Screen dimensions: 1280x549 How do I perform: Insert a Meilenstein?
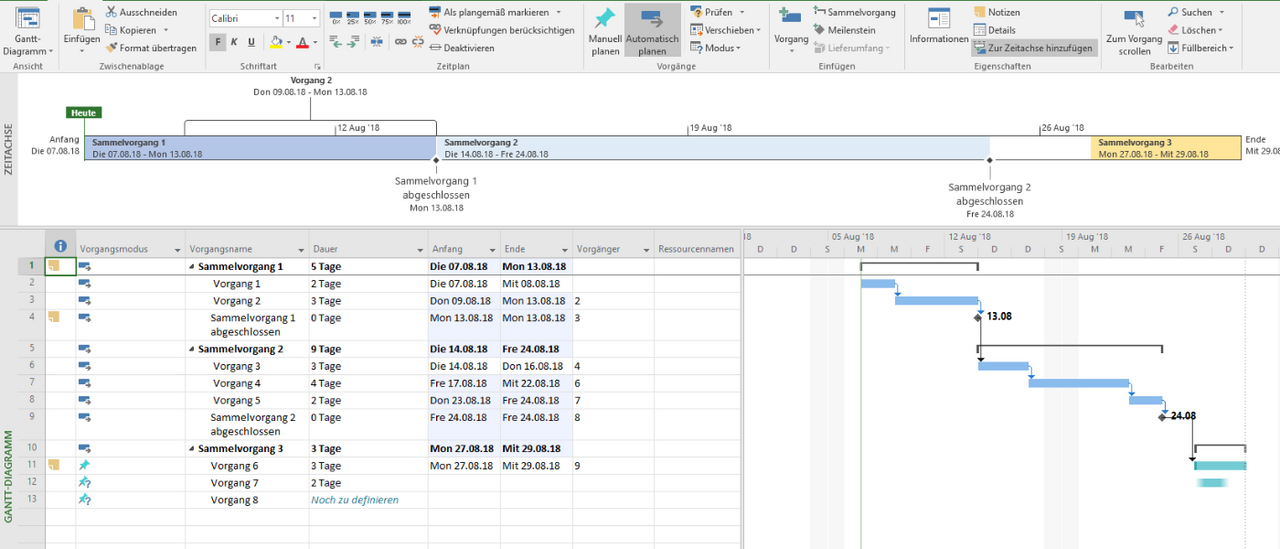(843, 30)
